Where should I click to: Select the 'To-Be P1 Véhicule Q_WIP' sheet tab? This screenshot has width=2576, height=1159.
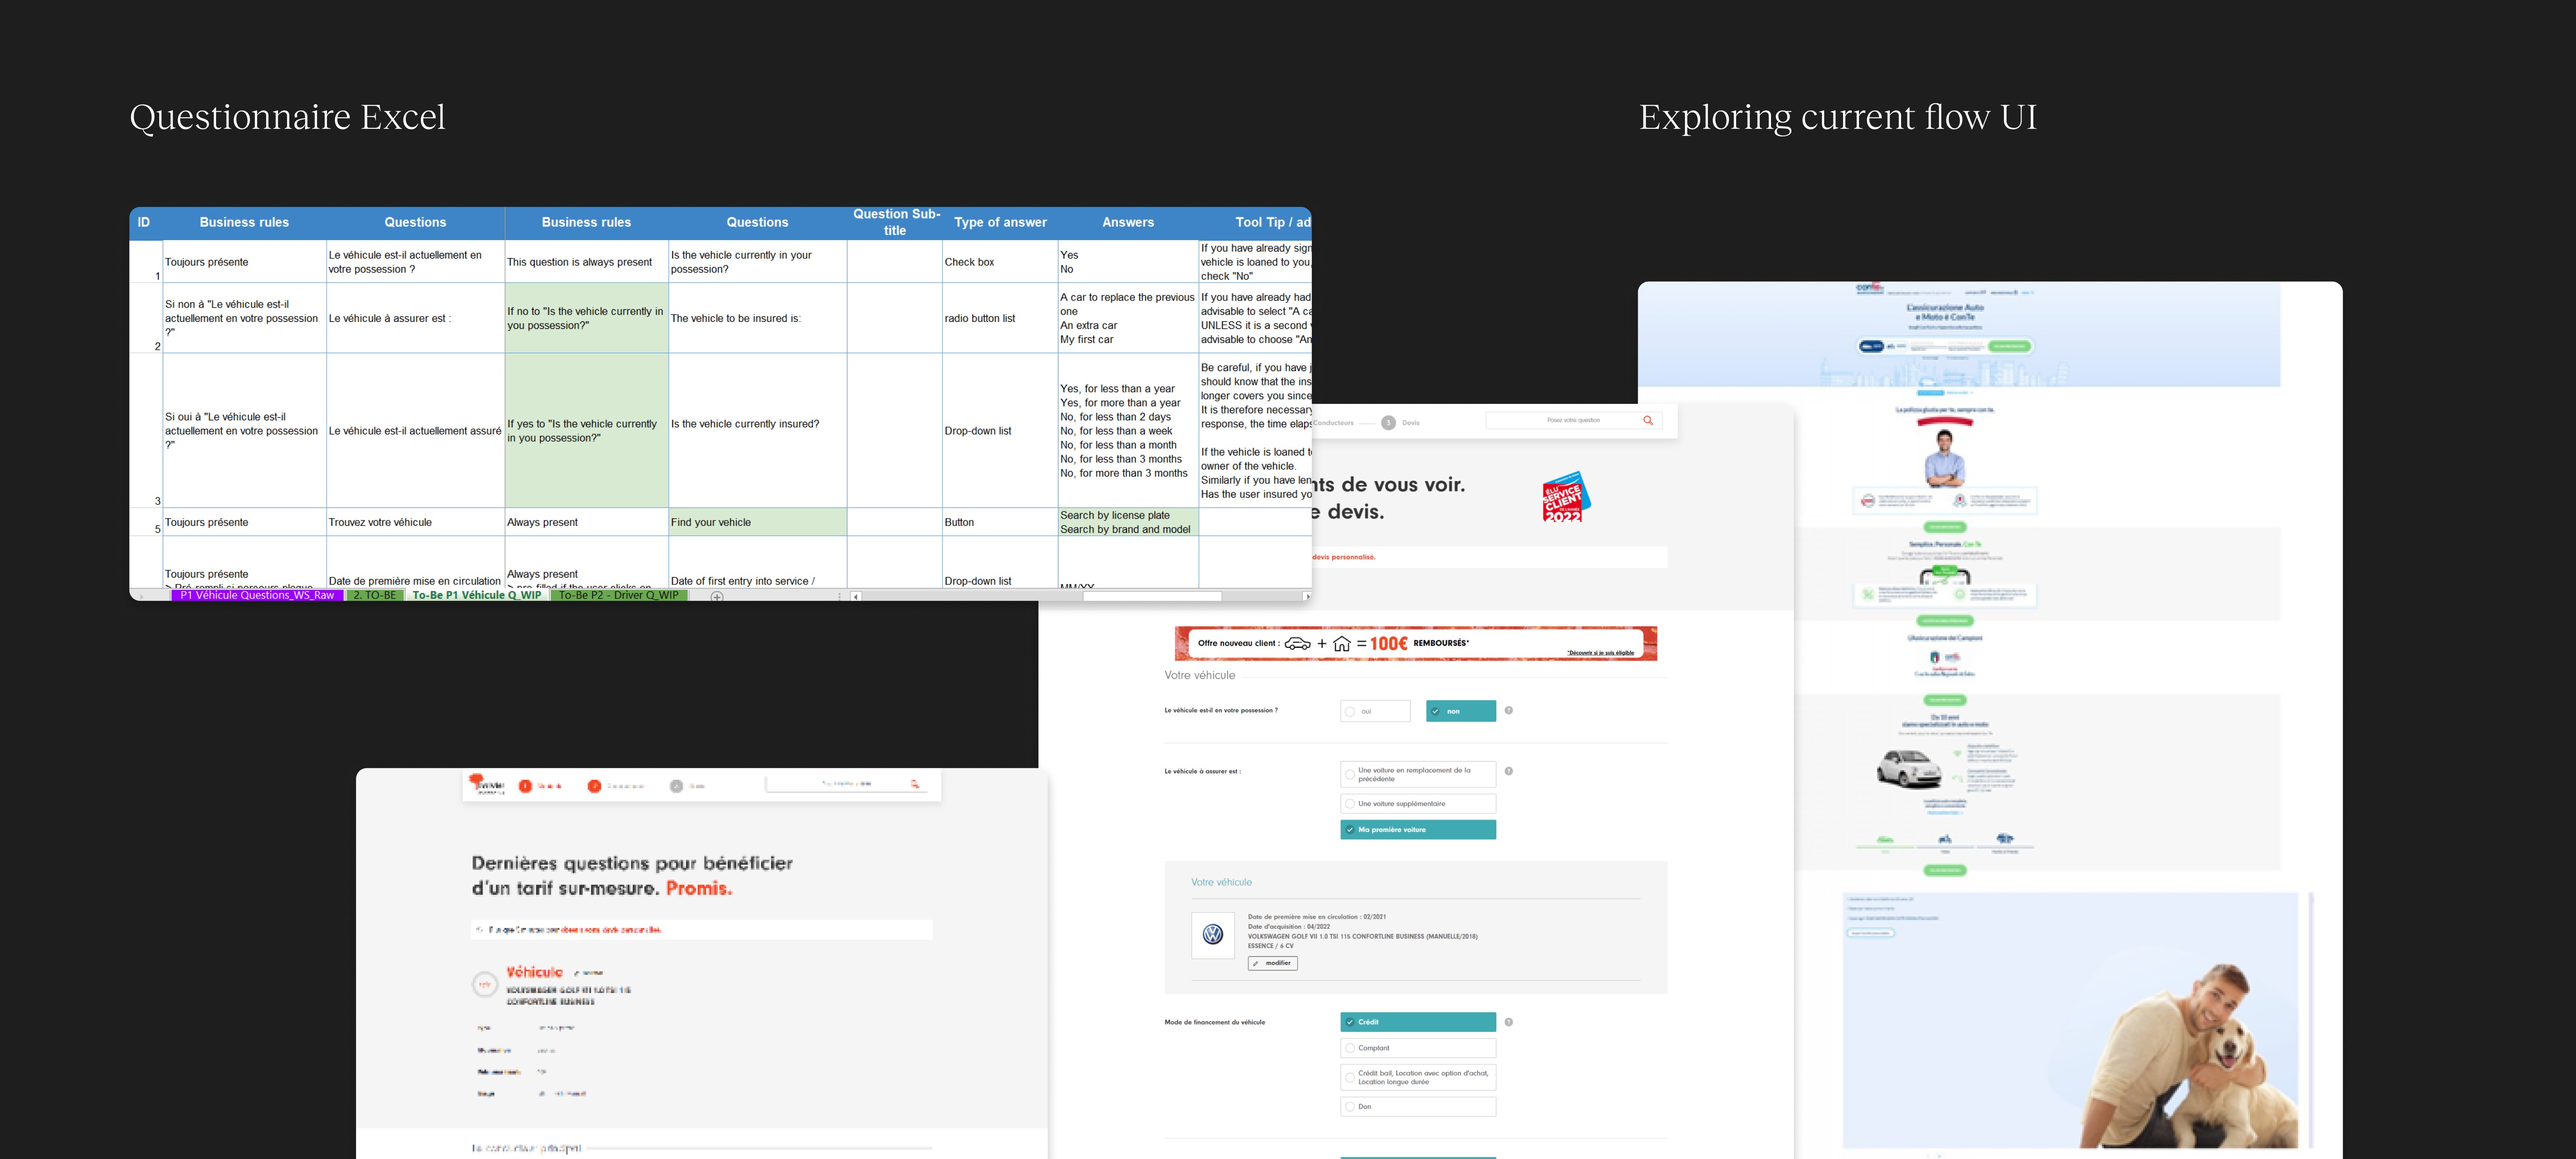(x=477, y=595)
